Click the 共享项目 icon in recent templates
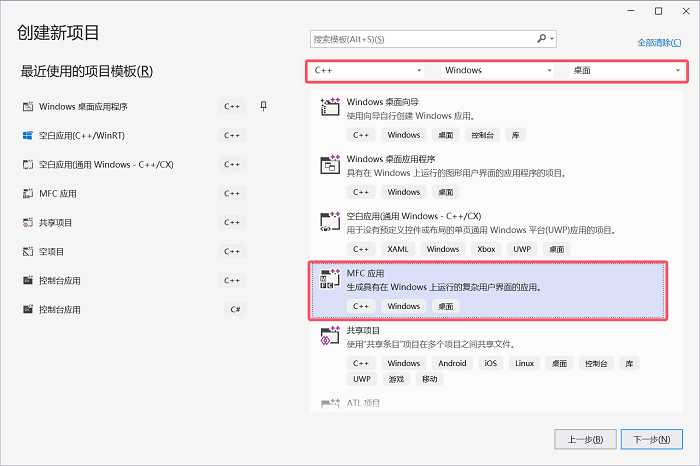 pyautogui.click(x=28, y=223)
